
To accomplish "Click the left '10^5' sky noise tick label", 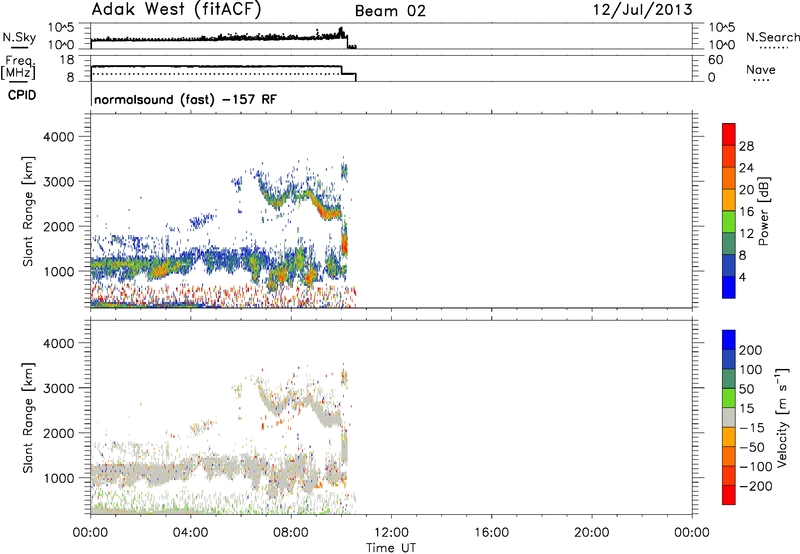I will (x=61, y=27).
